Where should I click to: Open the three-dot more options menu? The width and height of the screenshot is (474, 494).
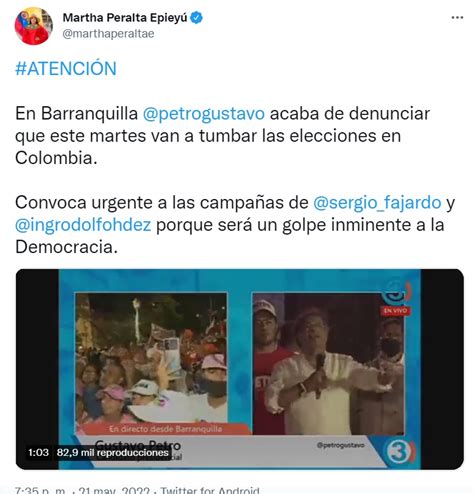click(x=457, y=17)
